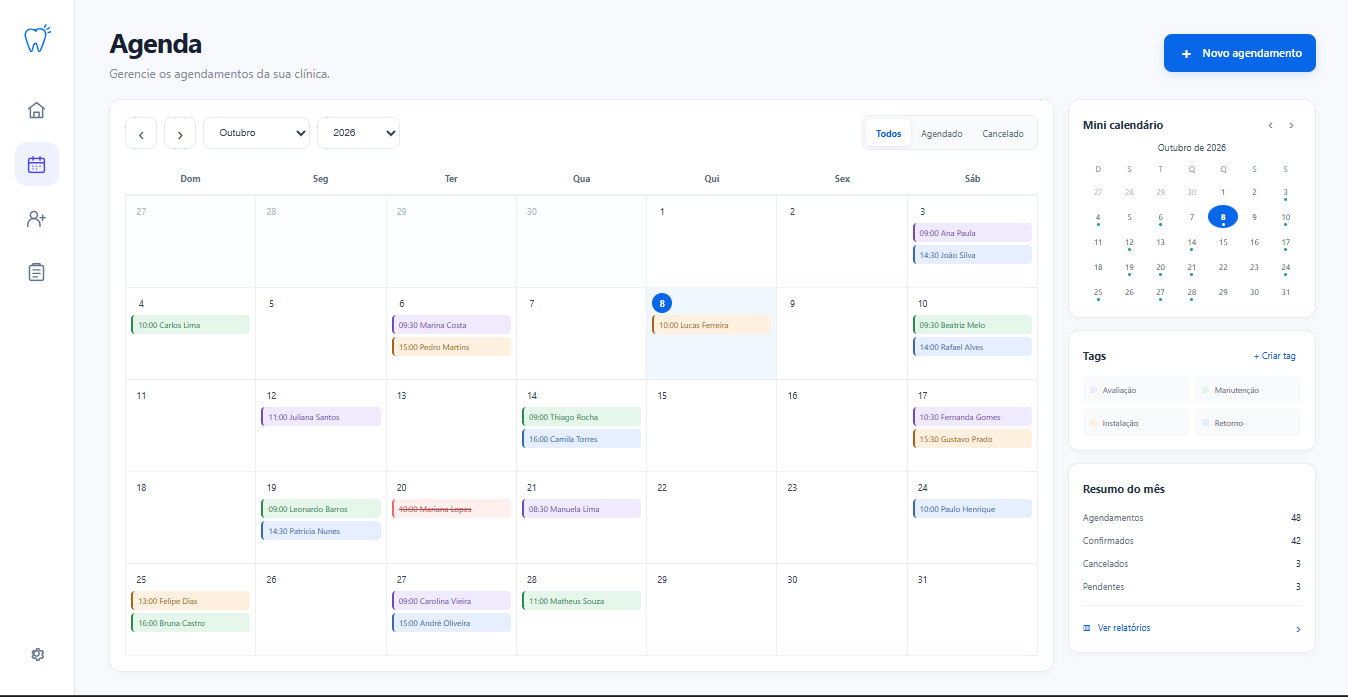The width and height of the screenshot is (1348, 697).
Task: Click the Pendentes row label
Action: (x=1104, y=587)
